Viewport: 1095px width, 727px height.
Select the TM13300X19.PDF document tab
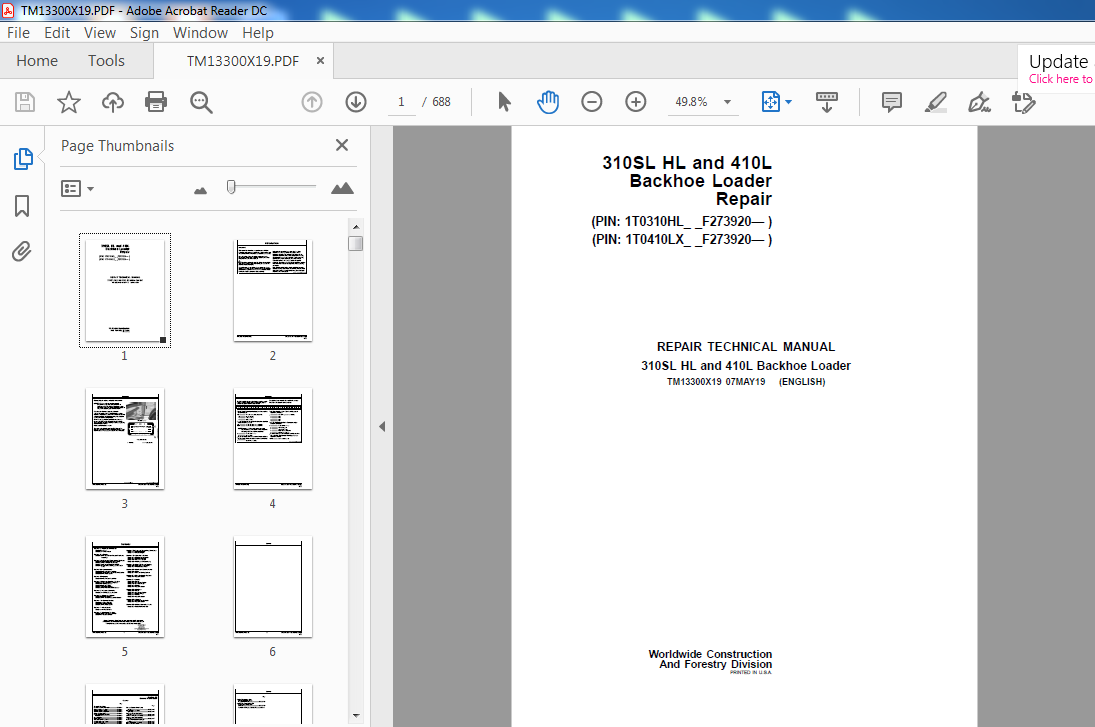pos(243,61)
